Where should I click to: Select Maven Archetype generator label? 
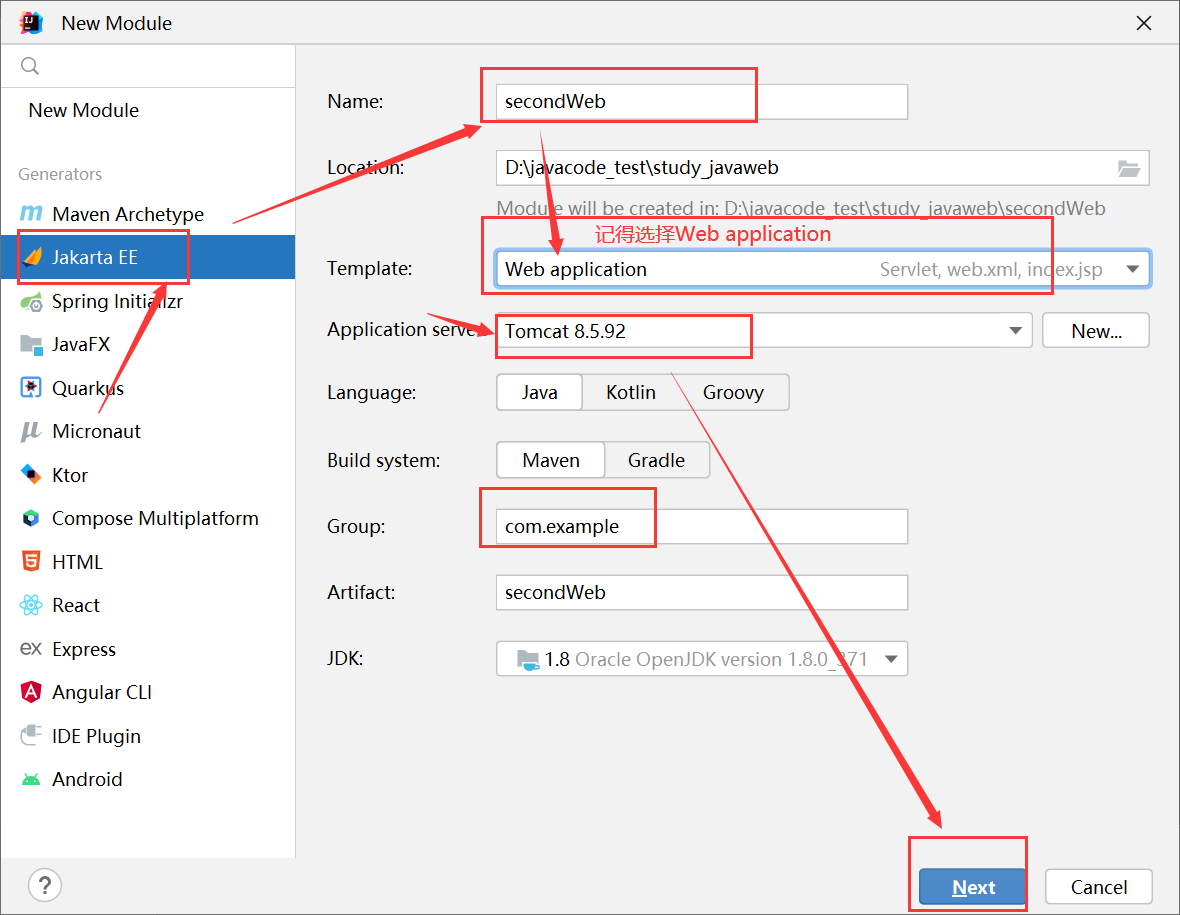(128, 214)
